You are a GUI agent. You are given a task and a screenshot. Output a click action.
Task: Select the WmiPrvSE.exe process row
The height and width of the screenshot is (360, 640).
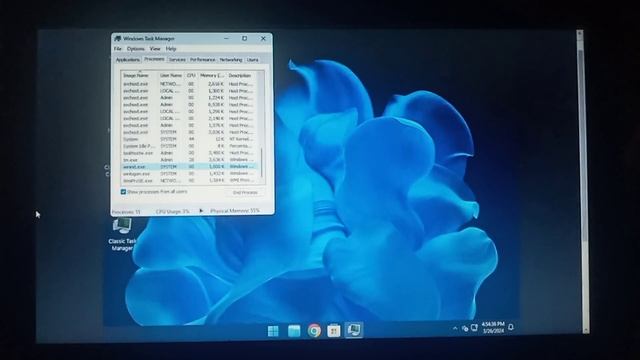click(190, 181)
